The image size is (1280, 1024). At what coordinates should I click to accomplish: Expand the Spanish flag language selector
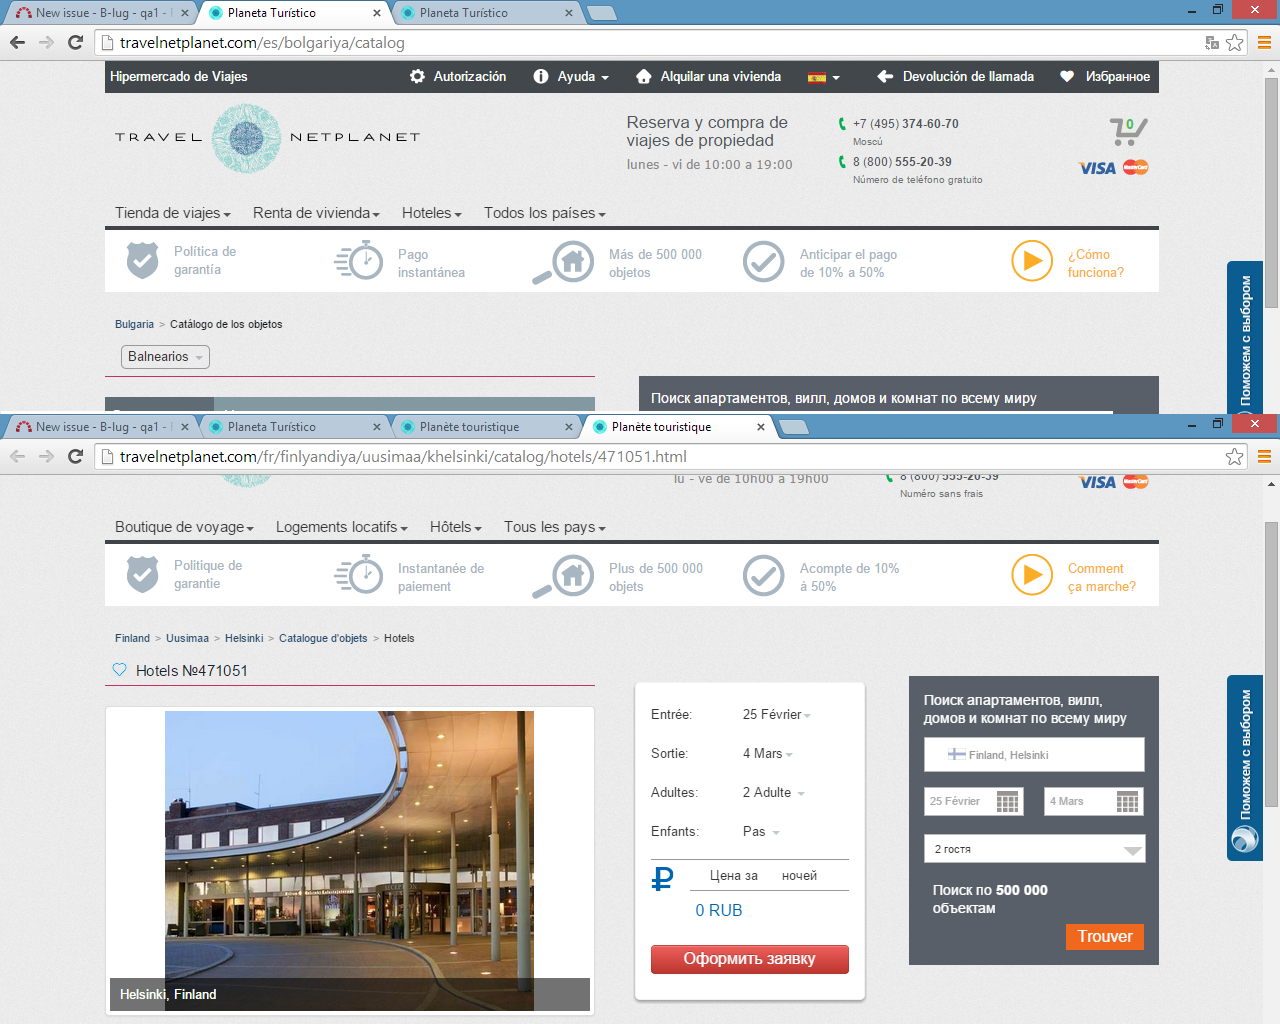(824, 77)
